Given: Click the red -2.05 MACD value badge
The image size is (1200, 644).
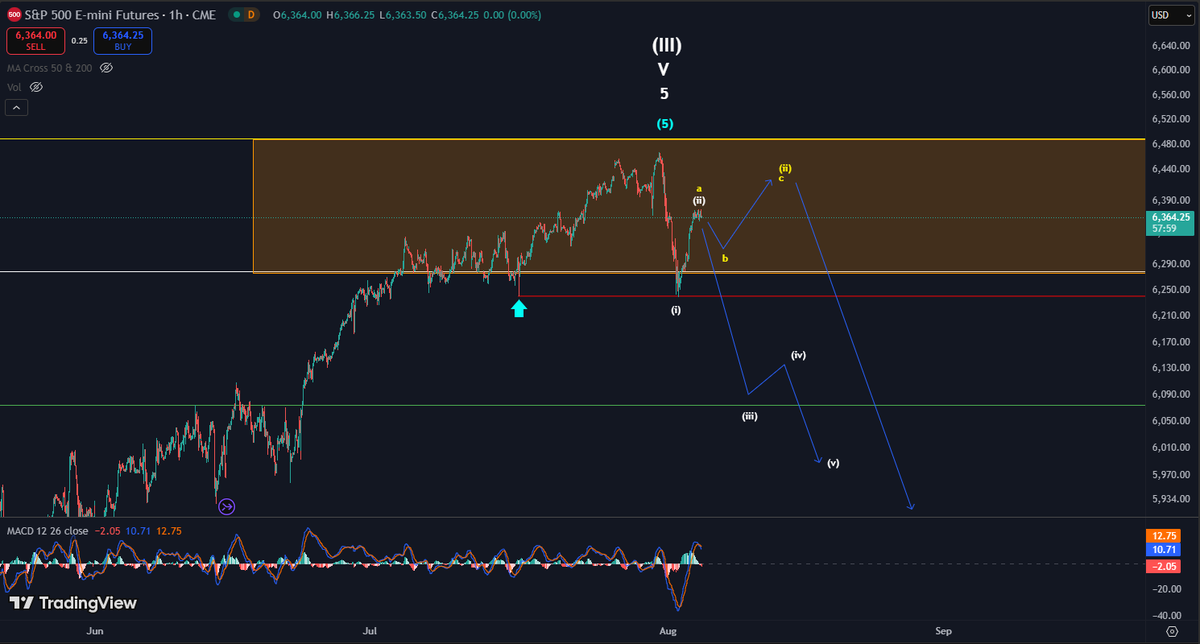Looking at the screenshot, I should [x=1161, y=566].
